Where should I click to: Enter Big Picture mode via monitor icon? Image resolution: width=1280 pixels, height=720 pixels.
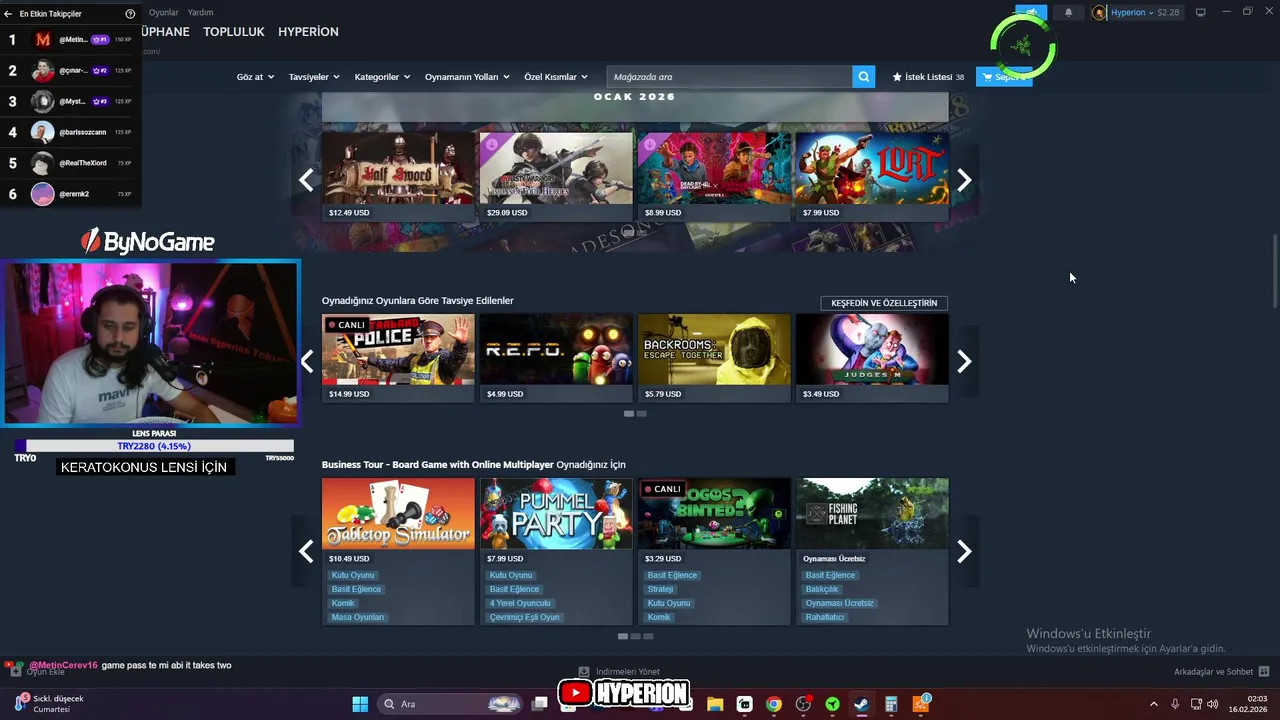click(x=1201, y=12)
